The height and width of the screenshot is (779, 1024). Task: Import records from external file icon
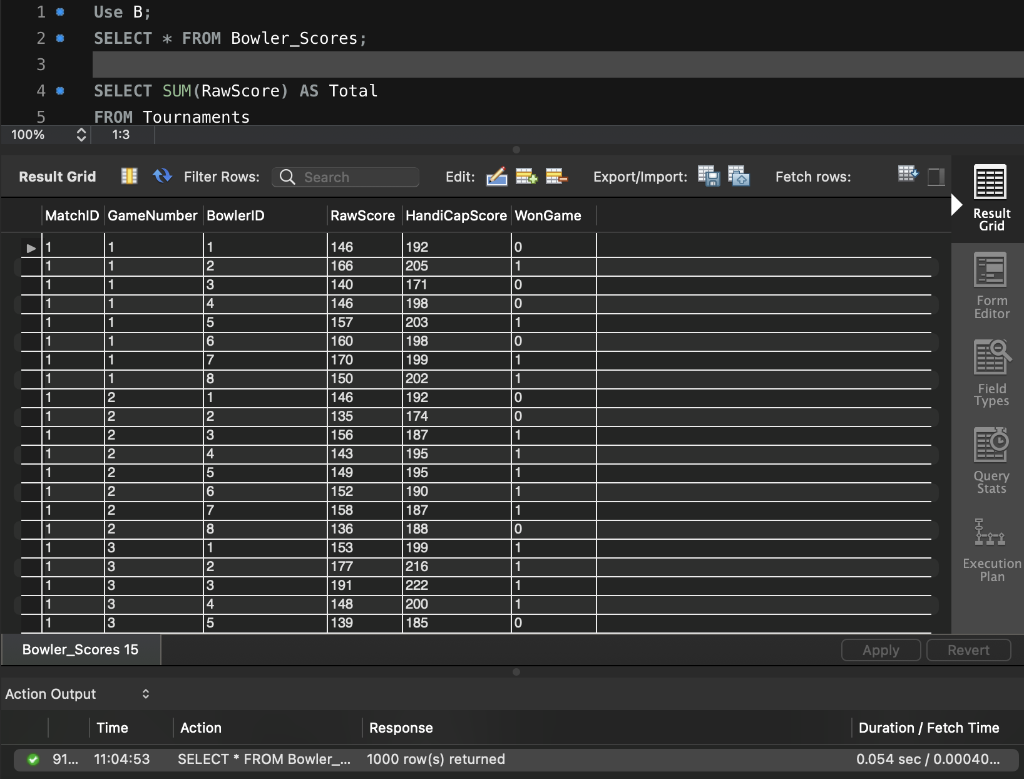coord(739,177)
